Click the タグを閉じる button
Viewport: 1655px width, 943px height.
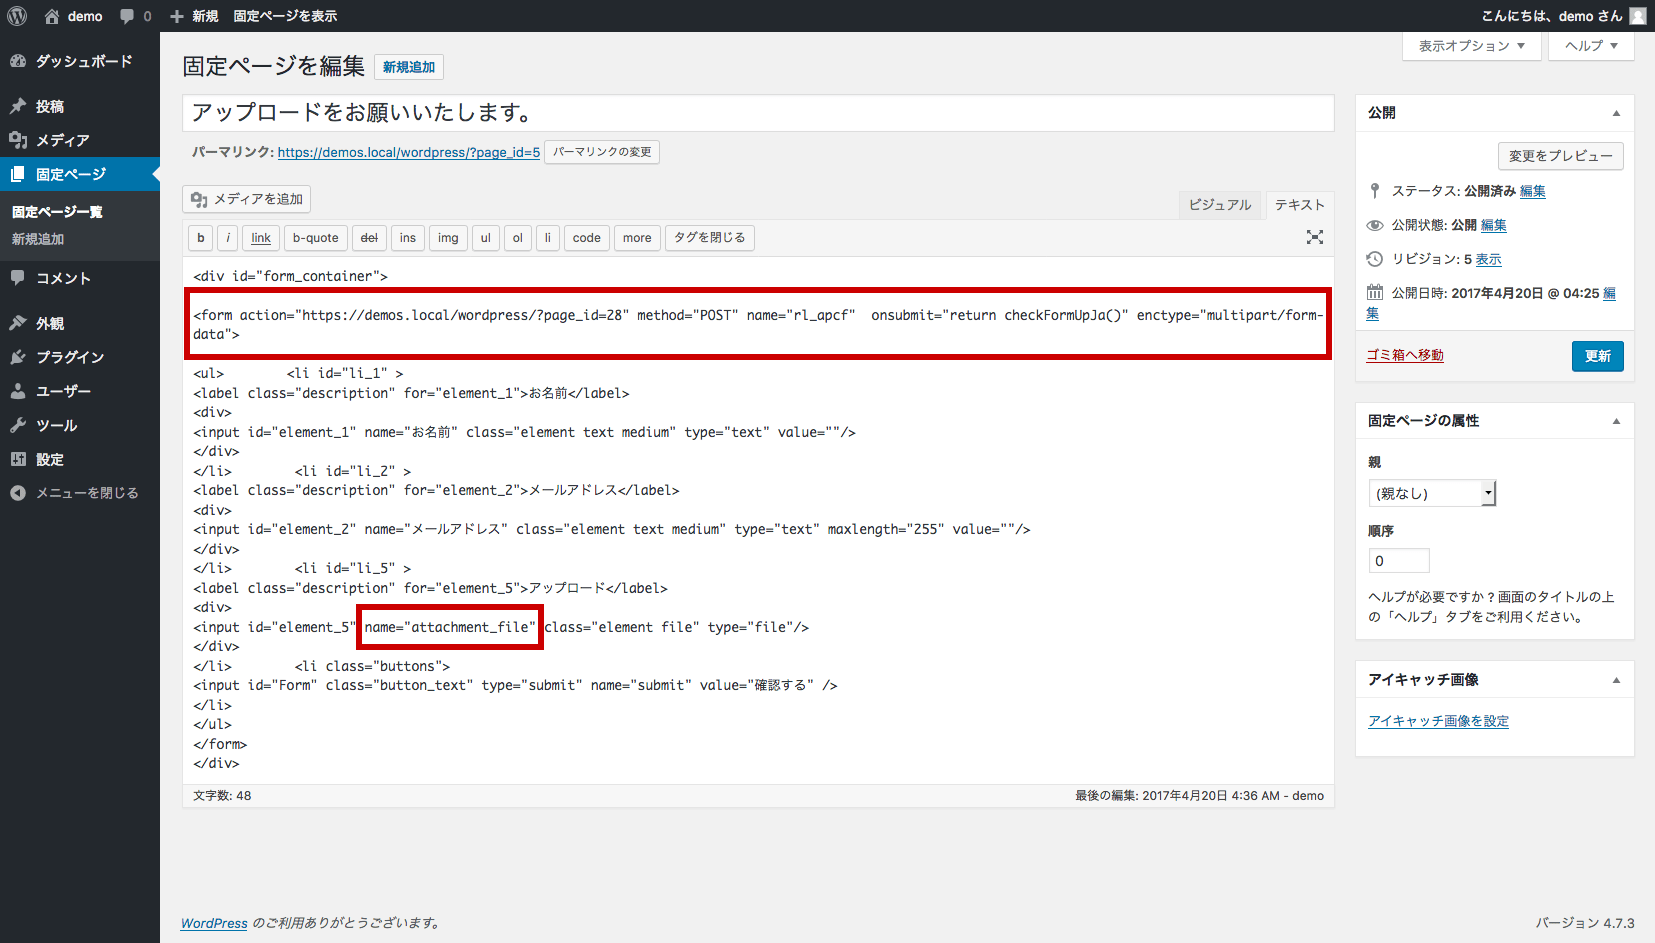(709, 238)
